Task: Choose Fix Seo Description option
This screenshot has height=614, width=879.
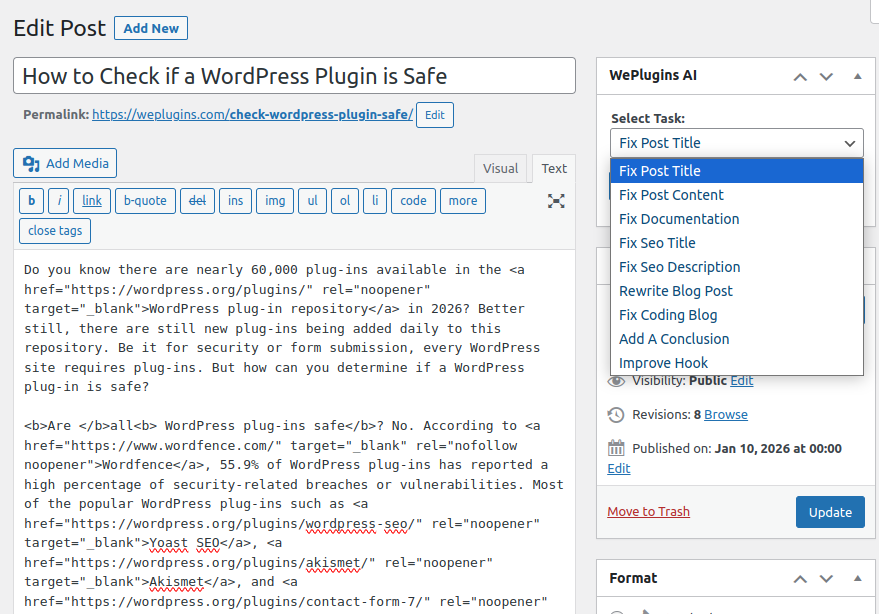Action: pyautogui.click(x=679, y=267)
